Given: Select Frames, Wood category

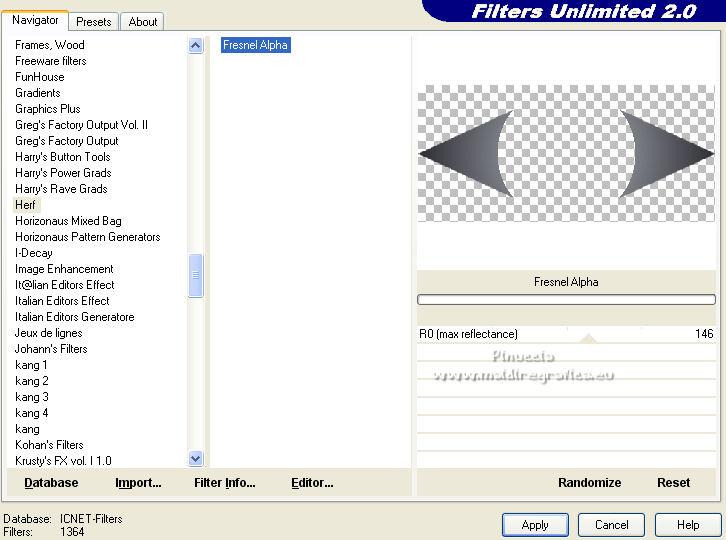Looking at the screenshot, I should 50,45.
